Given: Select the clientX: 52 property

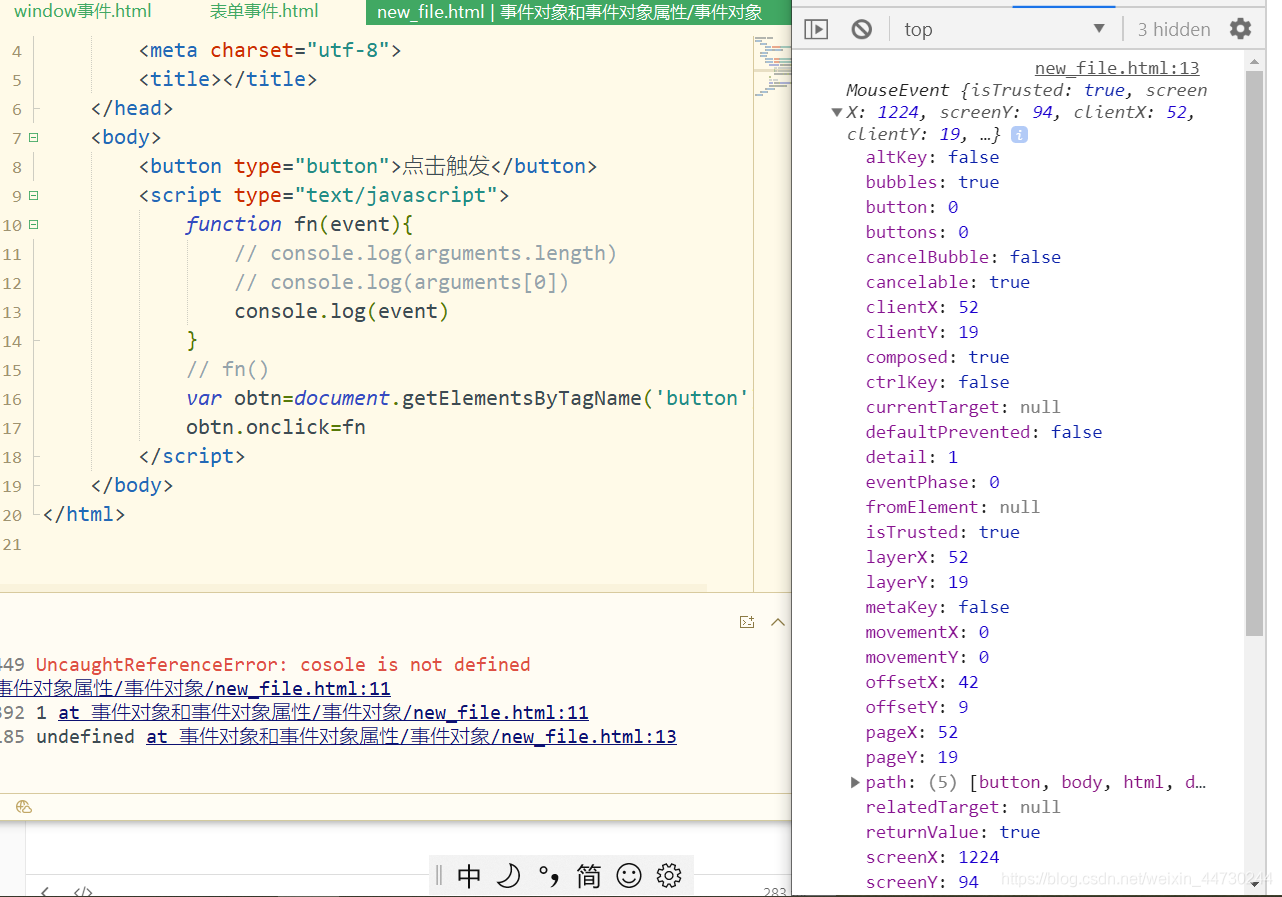Looking at the screenshot, I should tap(922, 307).
